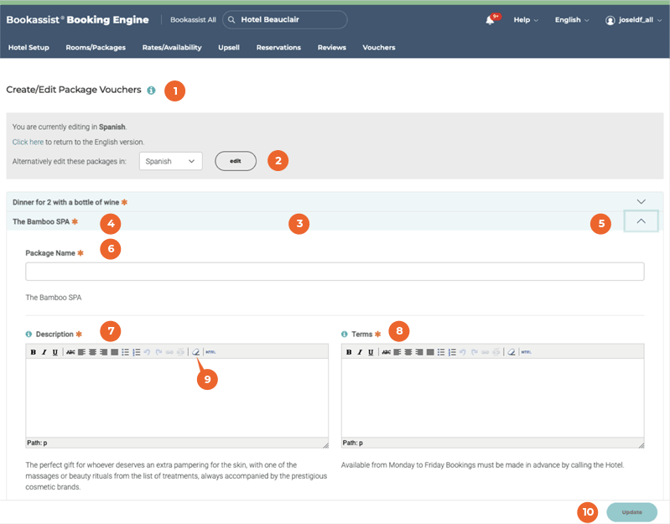Click info icon next to Description label
Screen dimensions: 670x524
(x=29, y=334)
